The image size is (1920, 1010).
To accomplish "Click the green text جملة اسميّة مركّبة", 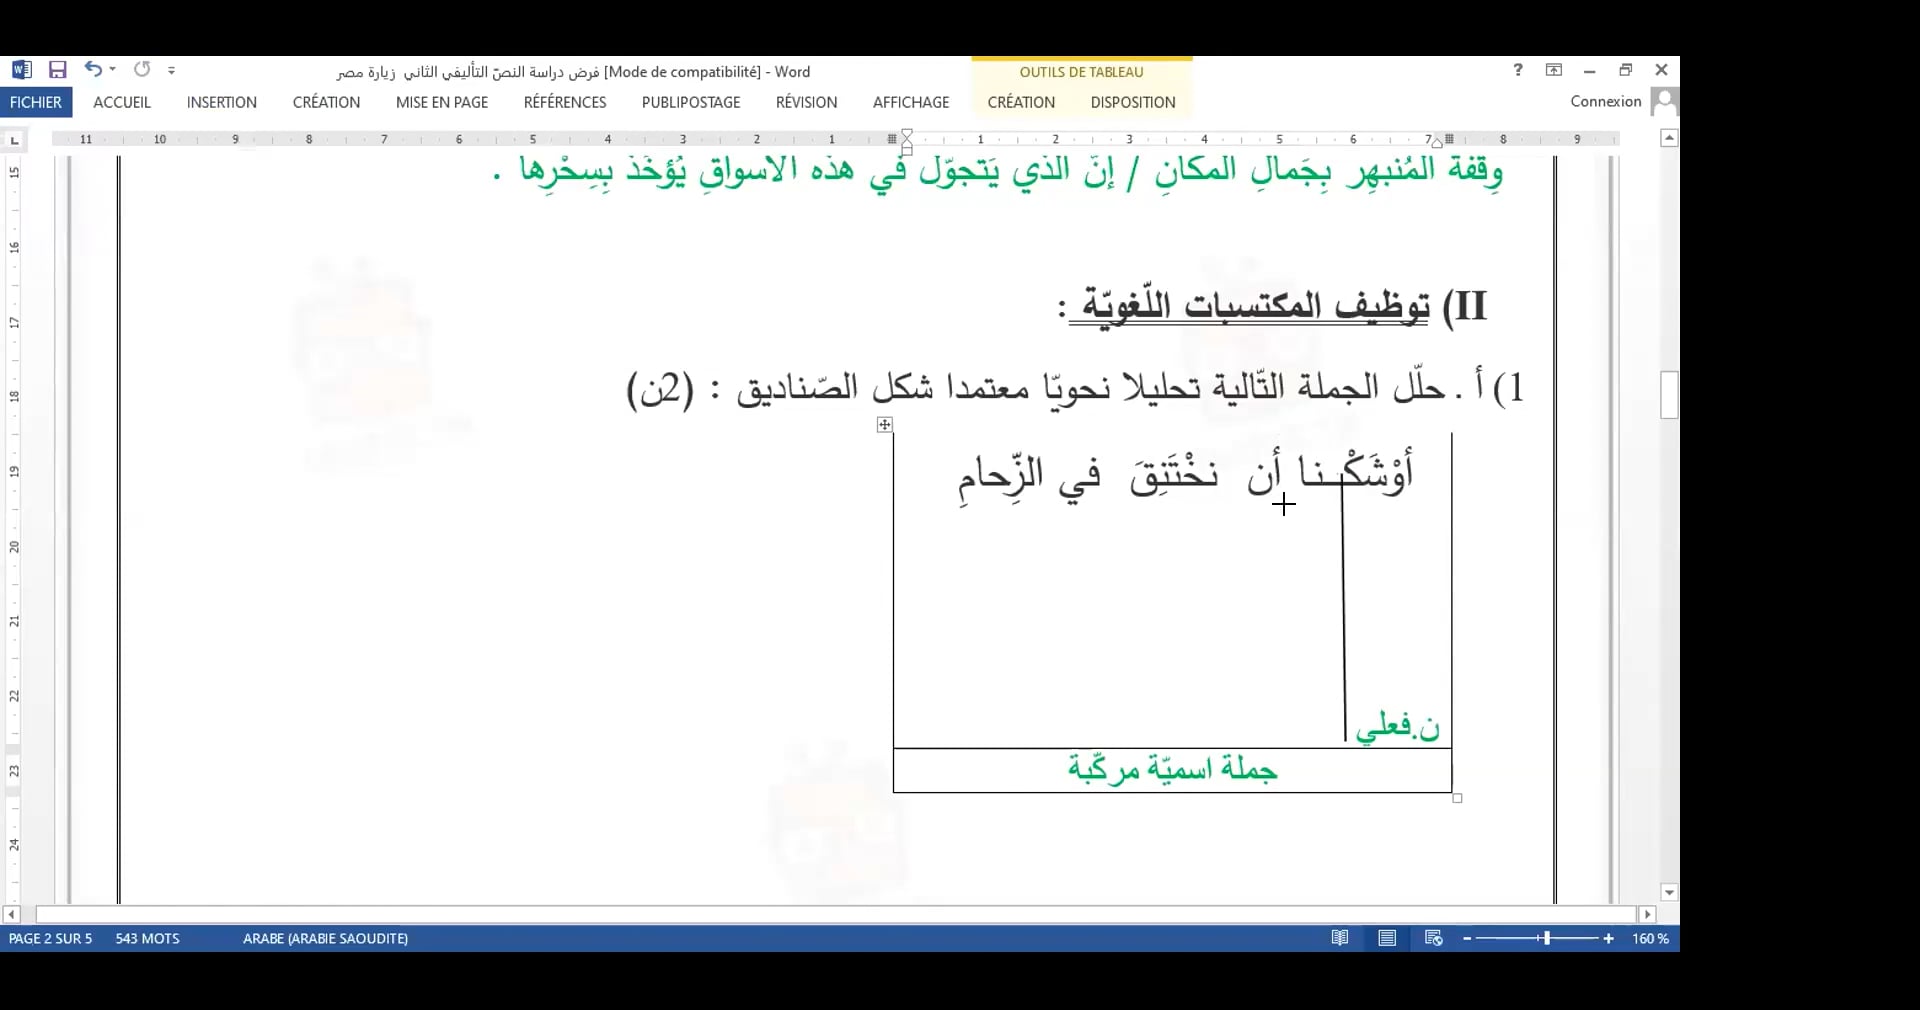I will pyautogui.click(x=1172, y=769).
